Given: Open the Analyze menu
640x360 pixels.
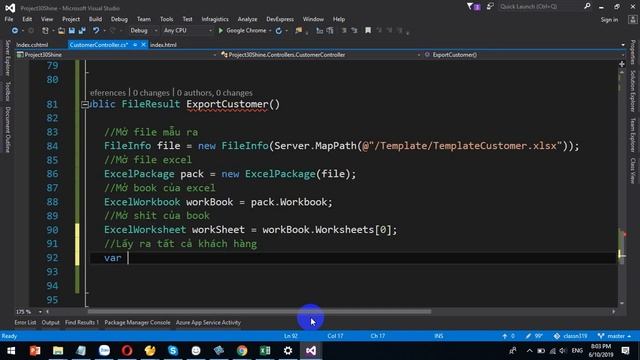Looking at the screenshot, I should 247,19.
